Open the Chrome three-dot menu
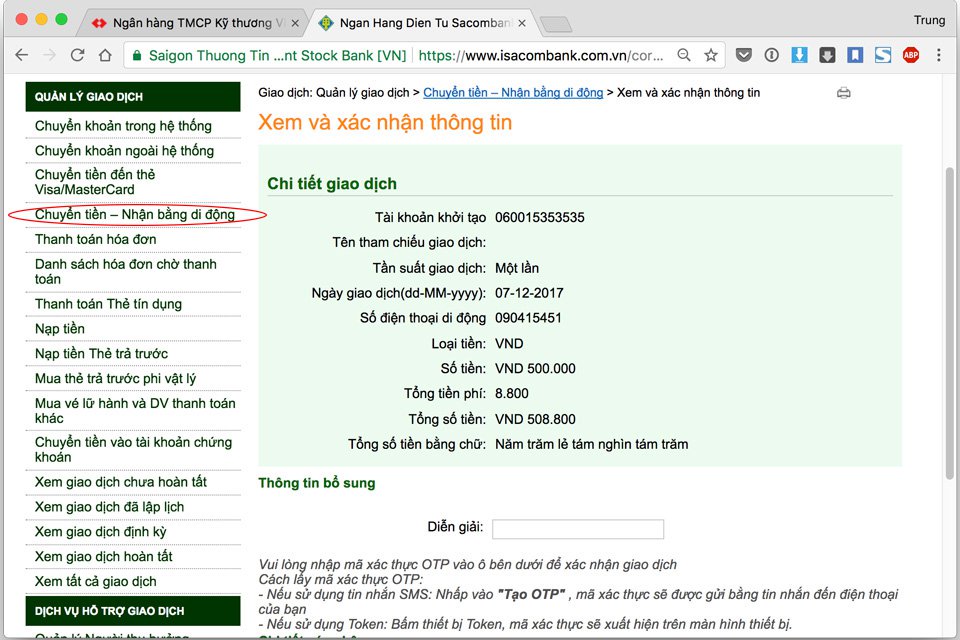 939,55
